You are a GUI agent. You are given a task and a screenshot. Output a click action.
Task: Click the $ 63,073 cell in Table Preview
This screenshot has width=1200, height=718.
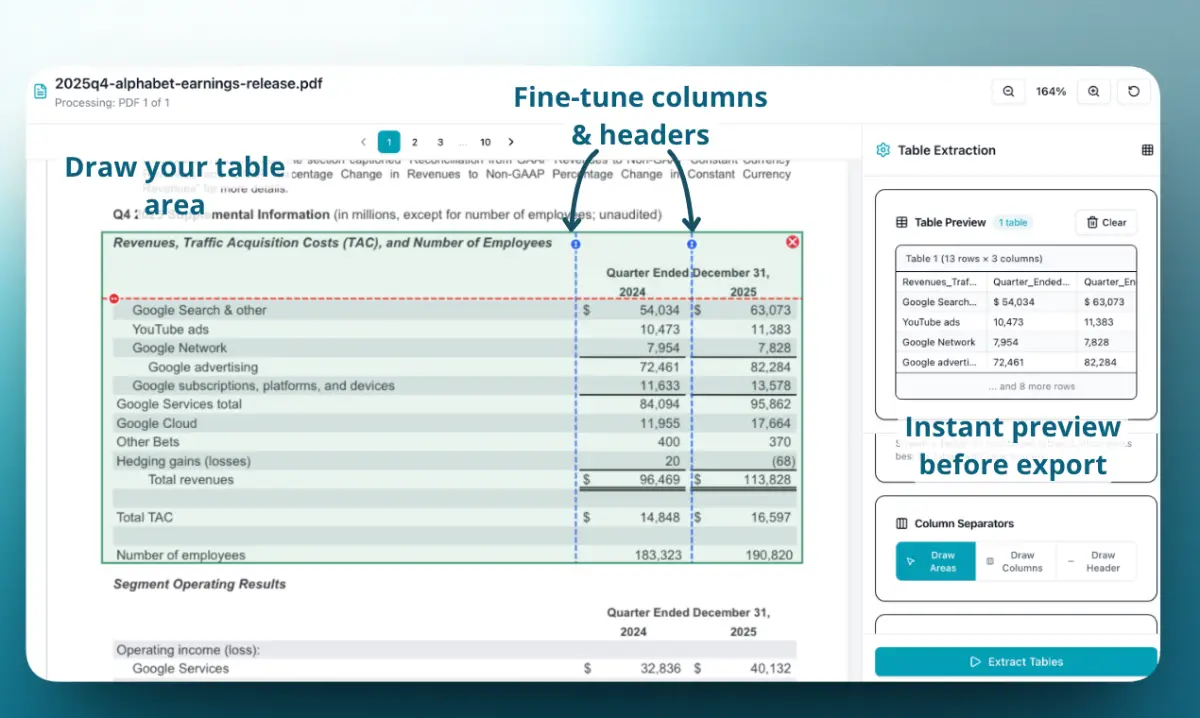pos(1104,302)
